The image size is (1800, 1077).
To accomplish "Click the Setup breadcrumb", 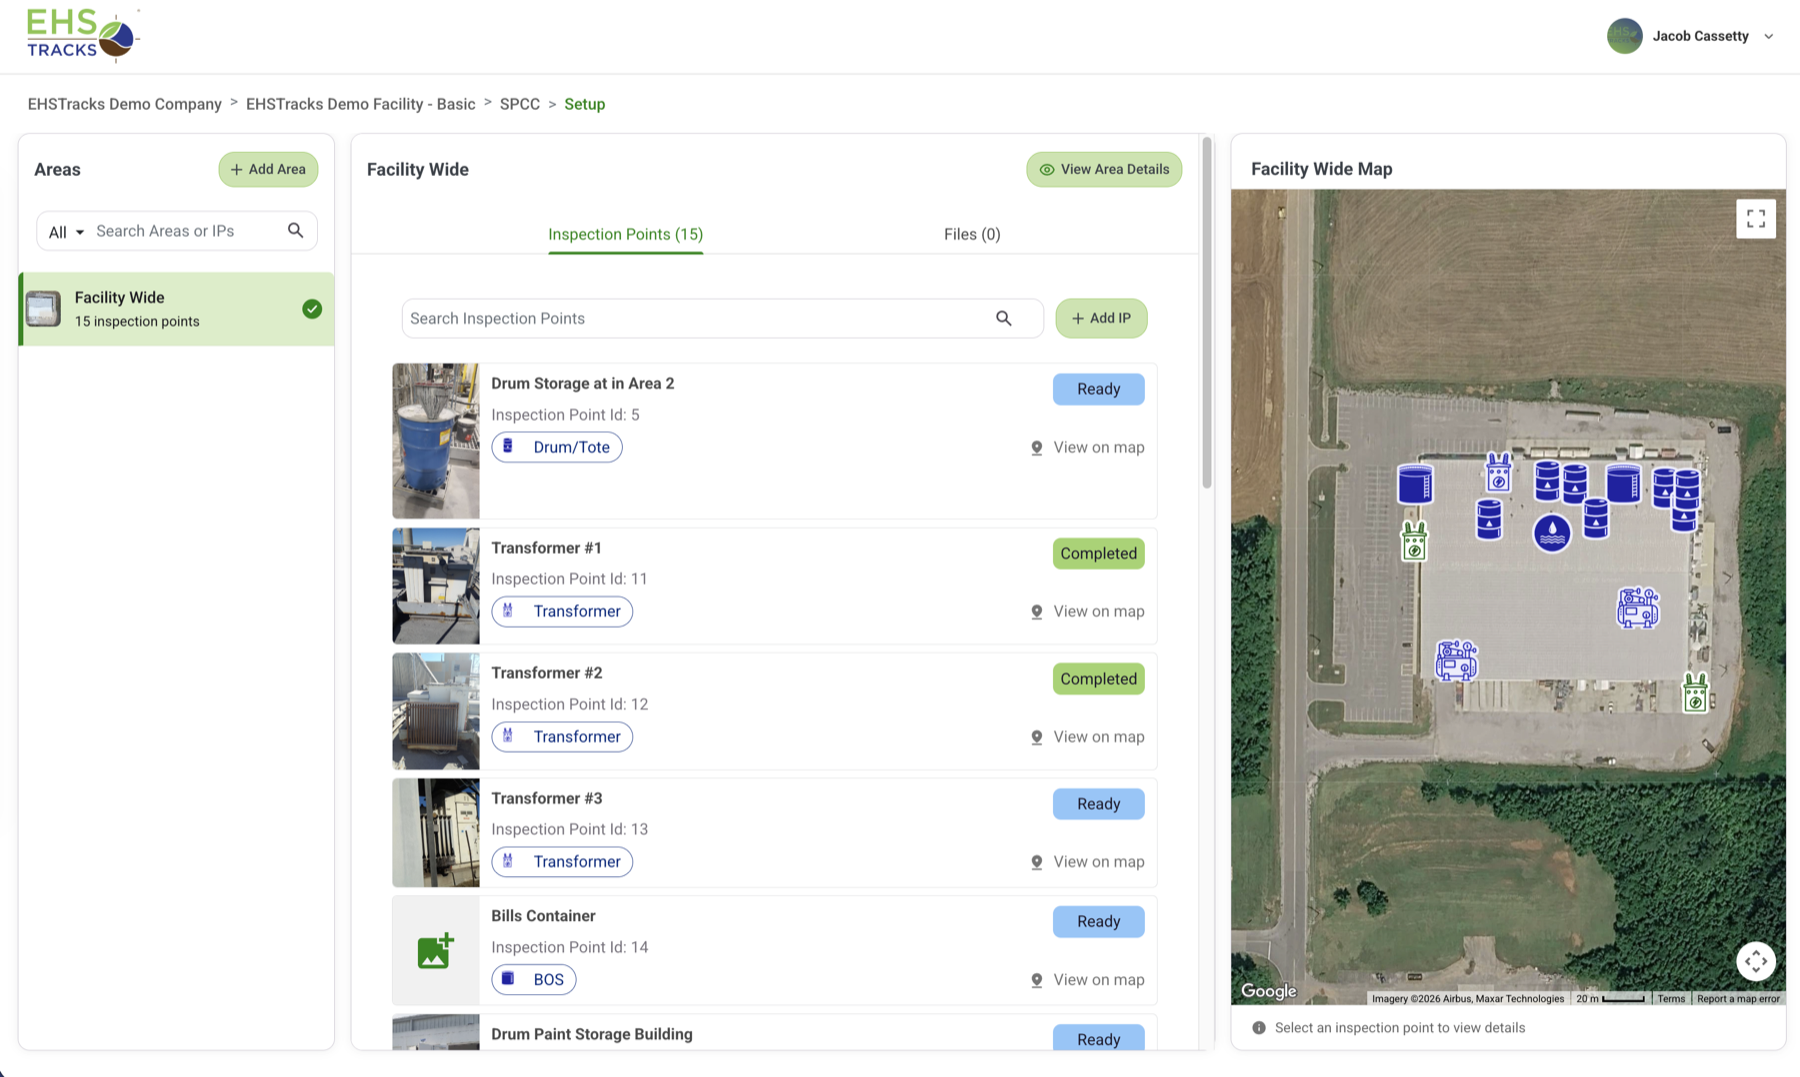I will [x=584, y=104].
